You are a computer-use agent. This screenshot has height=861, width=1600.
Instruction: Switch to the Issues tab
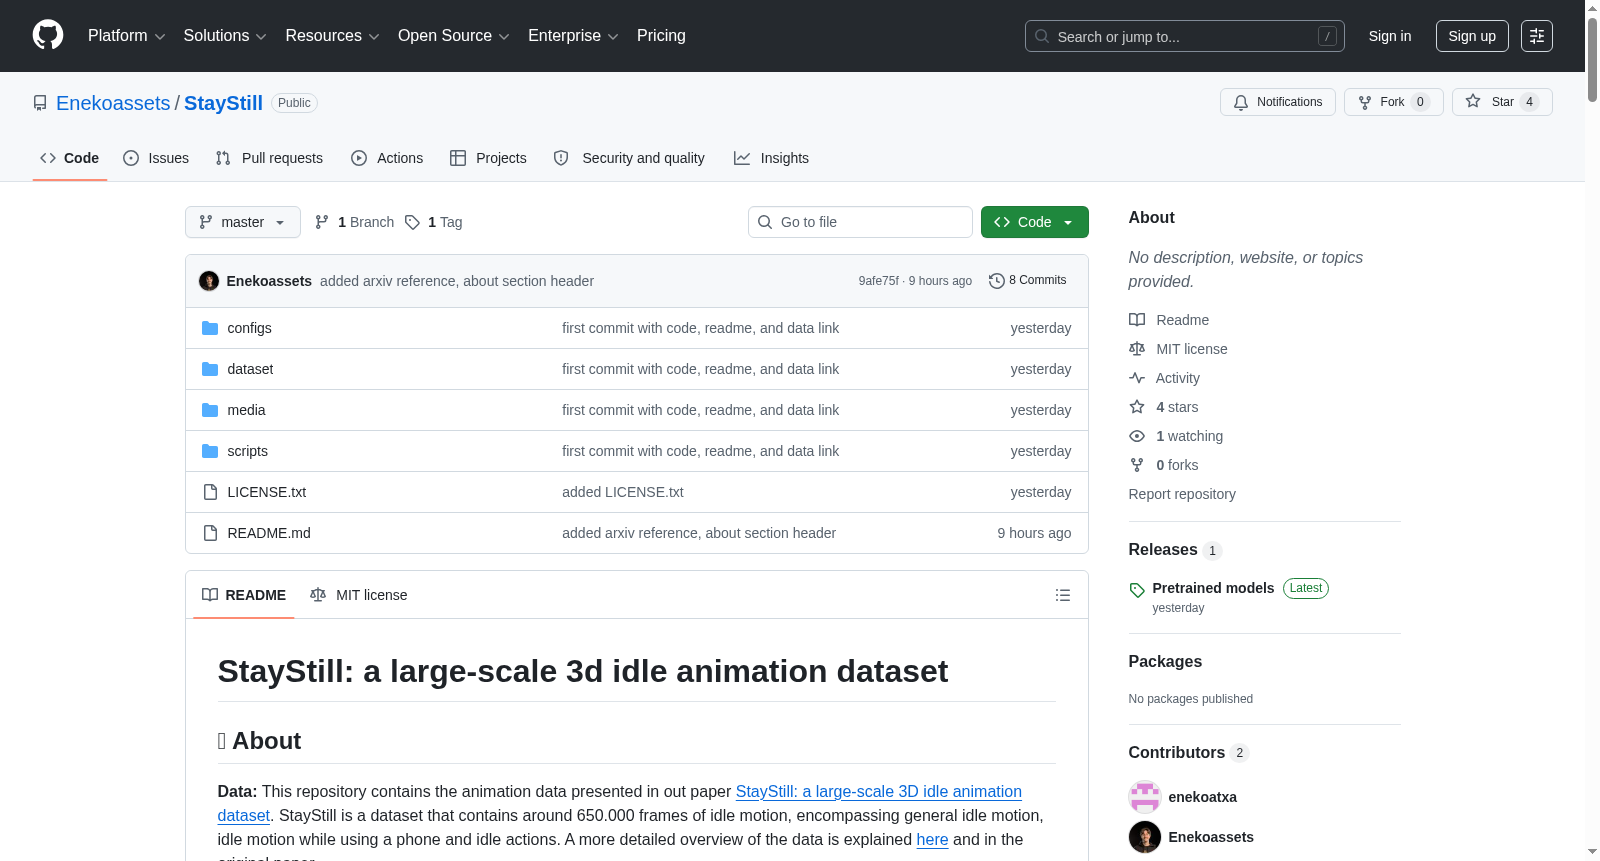(x=156, y=158)
